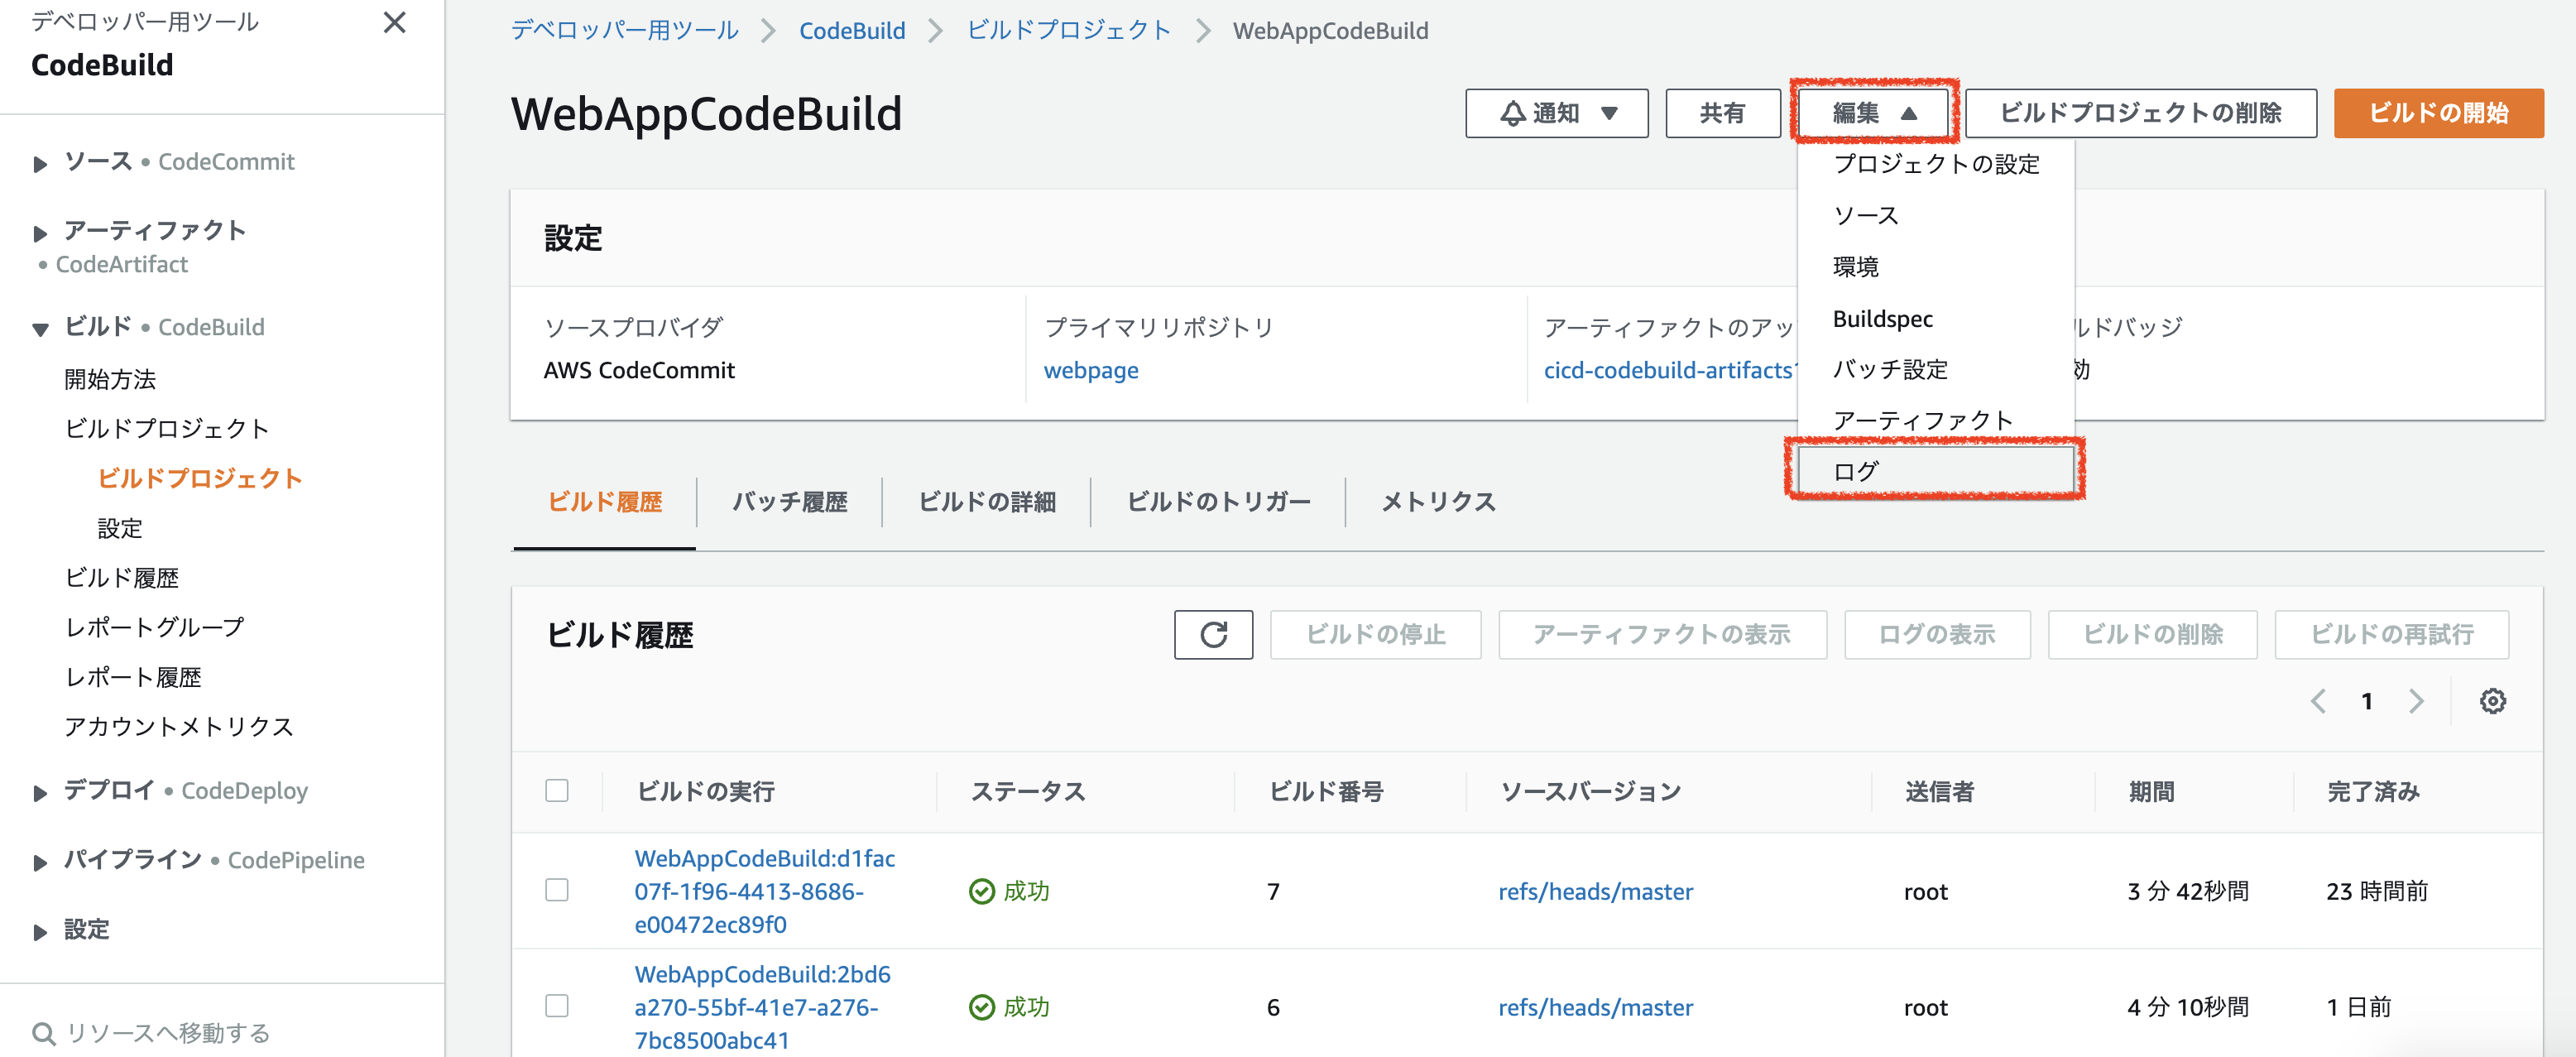Close the developer tools side panel
The height and width of the screenshot is (1057, 2576).
click(x=395, y=22)
